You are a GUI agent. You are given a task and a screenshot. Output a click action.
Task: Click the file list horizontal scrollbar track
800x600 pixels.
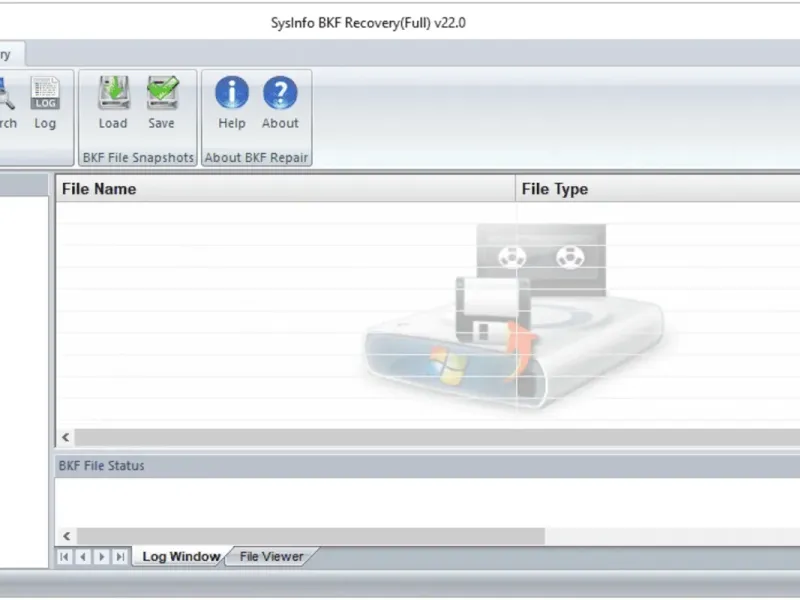point(437,437)
